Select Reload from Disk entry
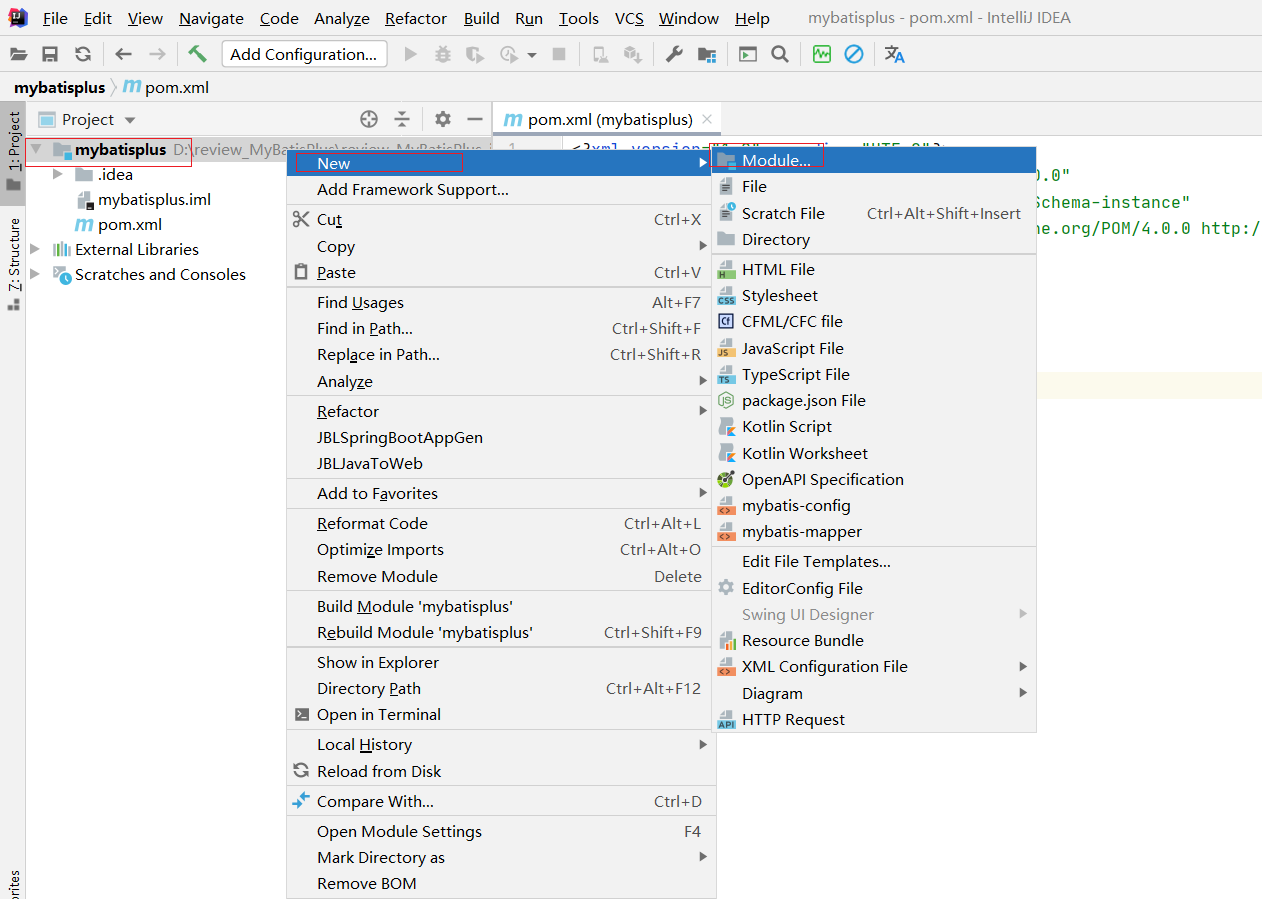Screen dimensions: 1262x899 500,771
